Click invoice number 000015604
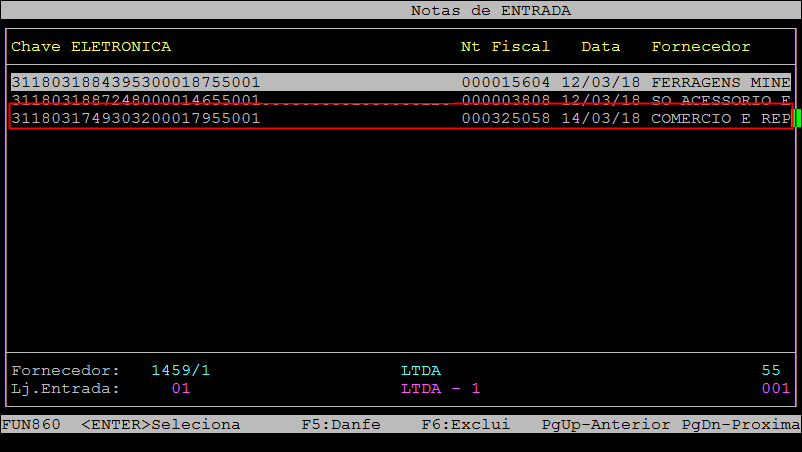802x452 pixels. (506, 82)
